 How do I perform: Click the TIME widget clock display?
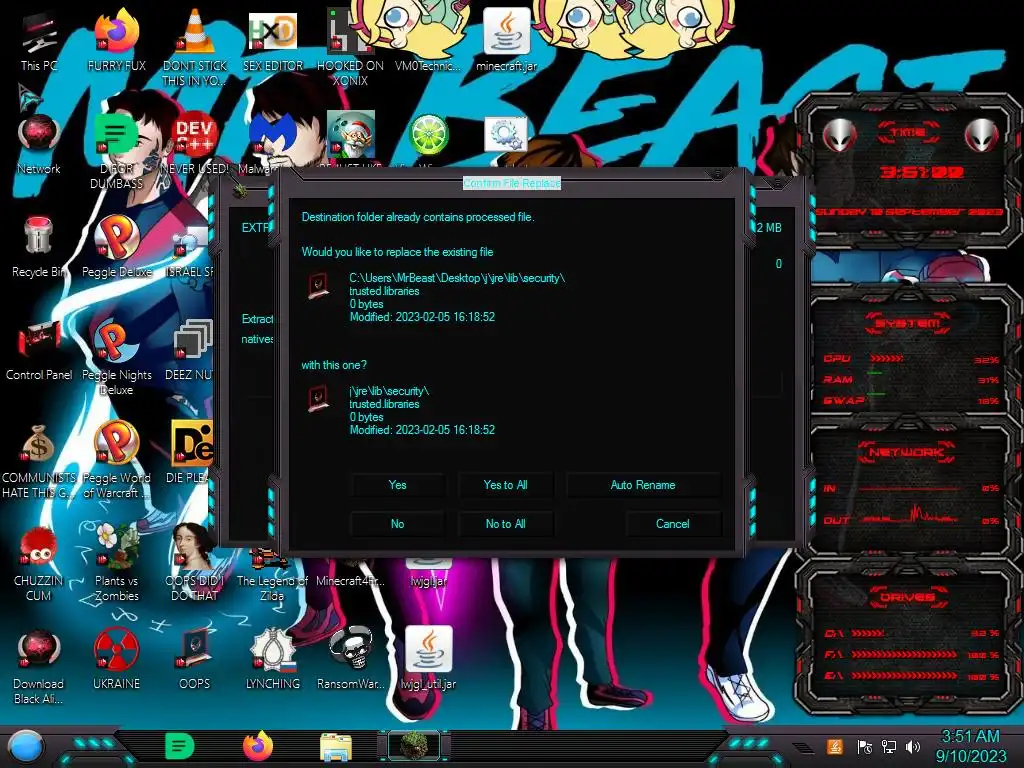click(x=922, y=172)
